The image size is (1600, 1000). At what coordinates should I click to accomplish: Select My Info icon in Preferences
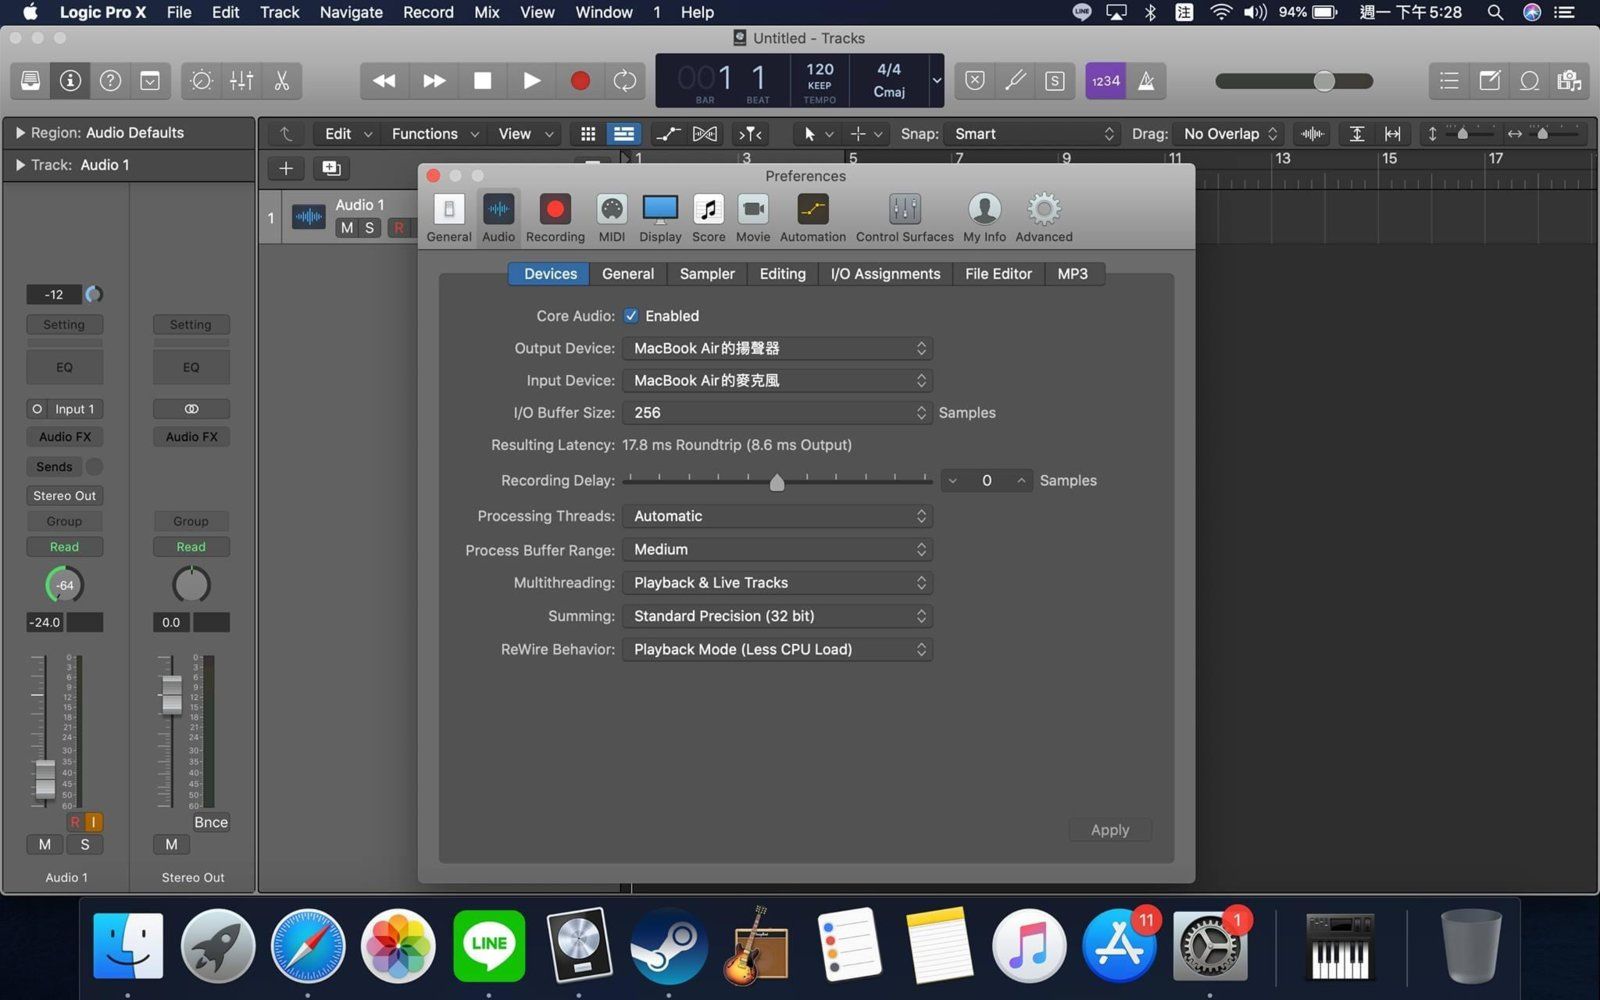click(985, 217)
